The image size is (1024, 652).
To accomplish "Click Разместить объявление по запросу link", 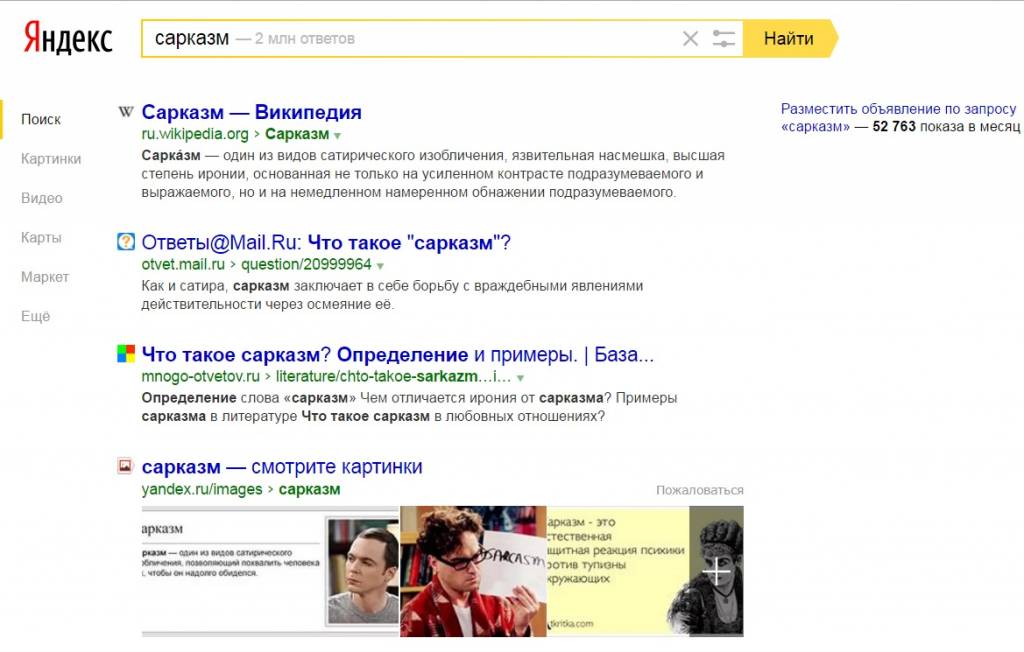I will tap(899, 109).
